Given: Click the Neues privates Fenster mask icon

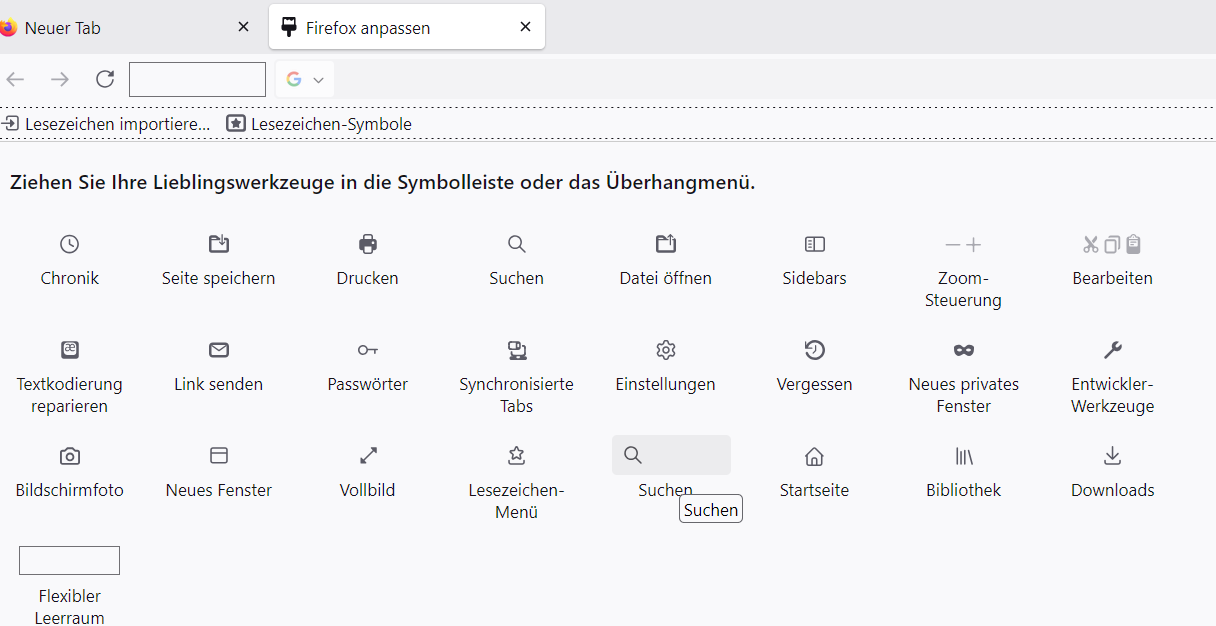Looking at the screenshot, I should coord(964,350).
